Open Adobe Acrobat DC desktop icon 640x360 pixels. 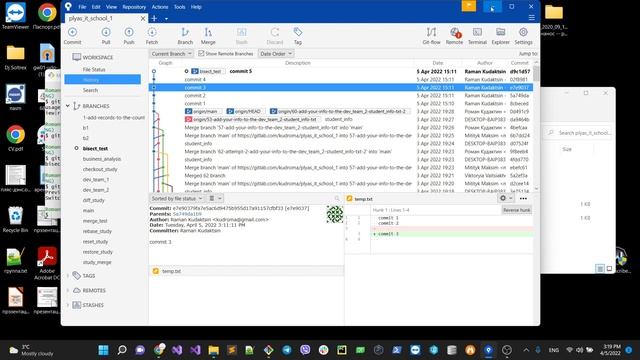click(47, 262)
